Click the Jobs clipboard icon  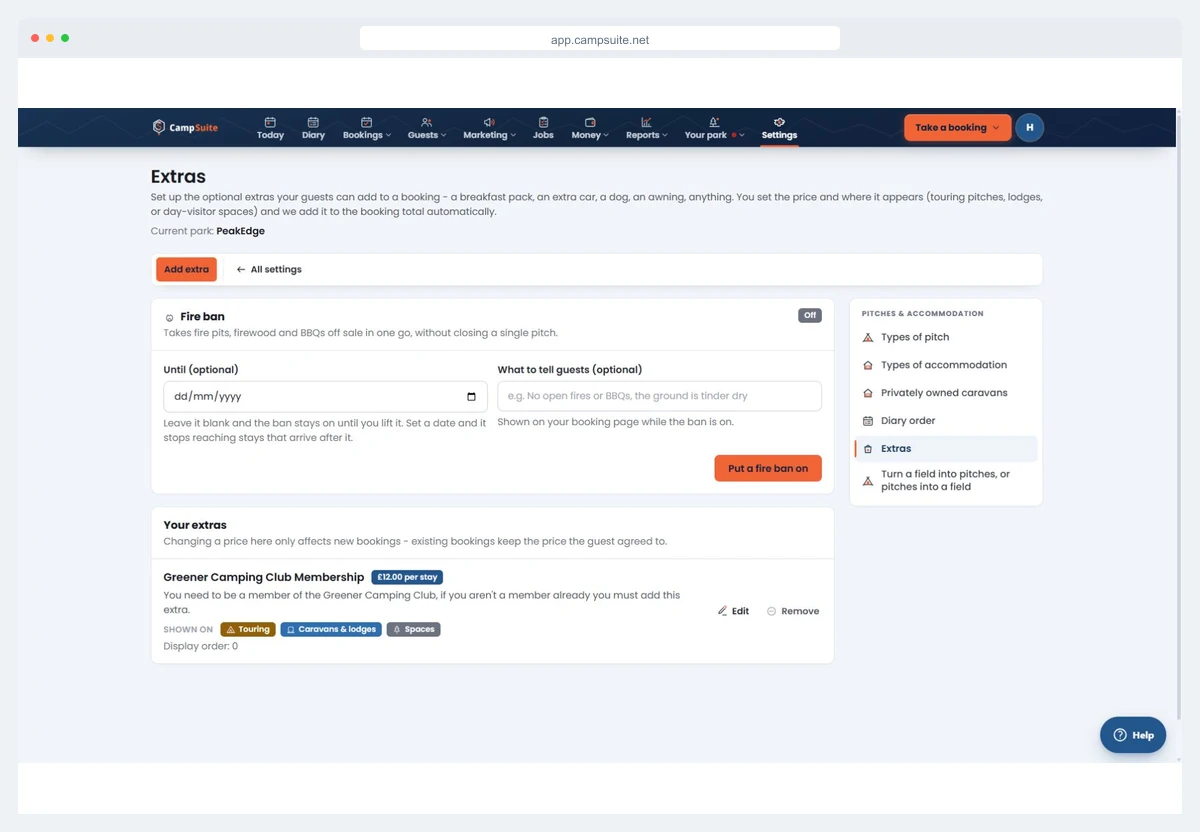pos(543,122)
